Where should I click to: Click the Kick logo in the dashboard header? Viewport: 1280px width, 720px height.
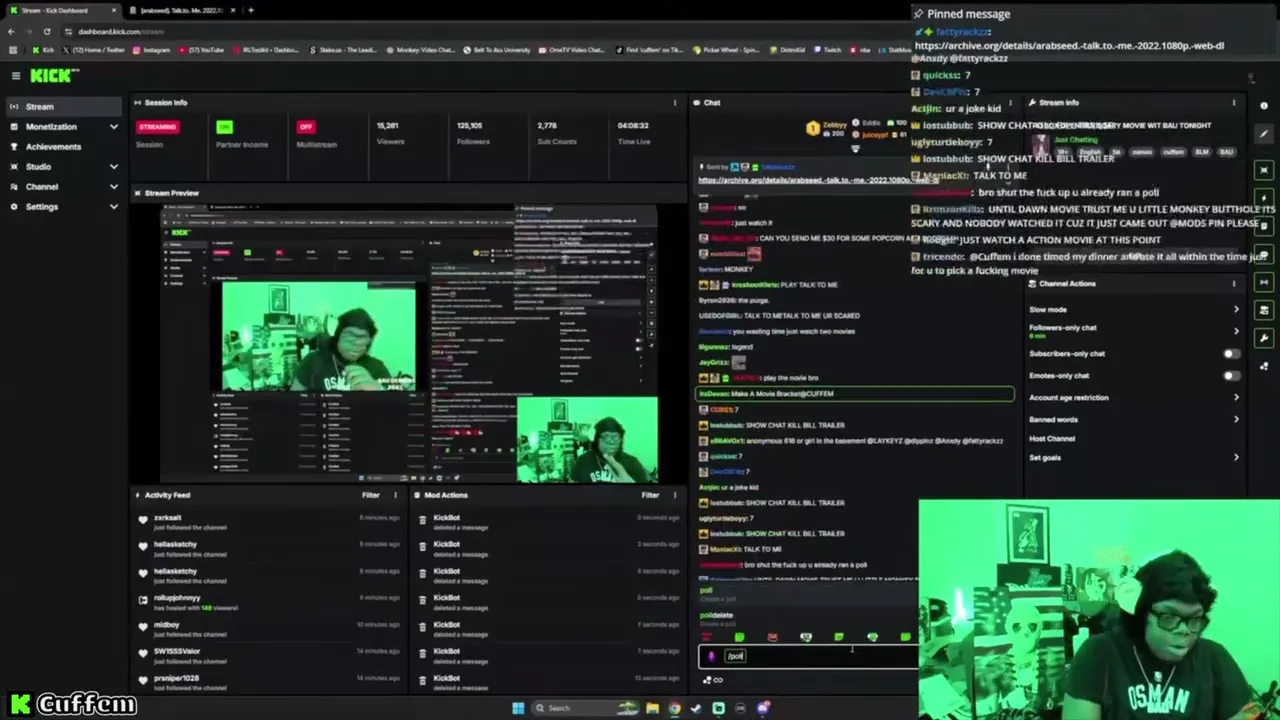[x=51, y=76]
